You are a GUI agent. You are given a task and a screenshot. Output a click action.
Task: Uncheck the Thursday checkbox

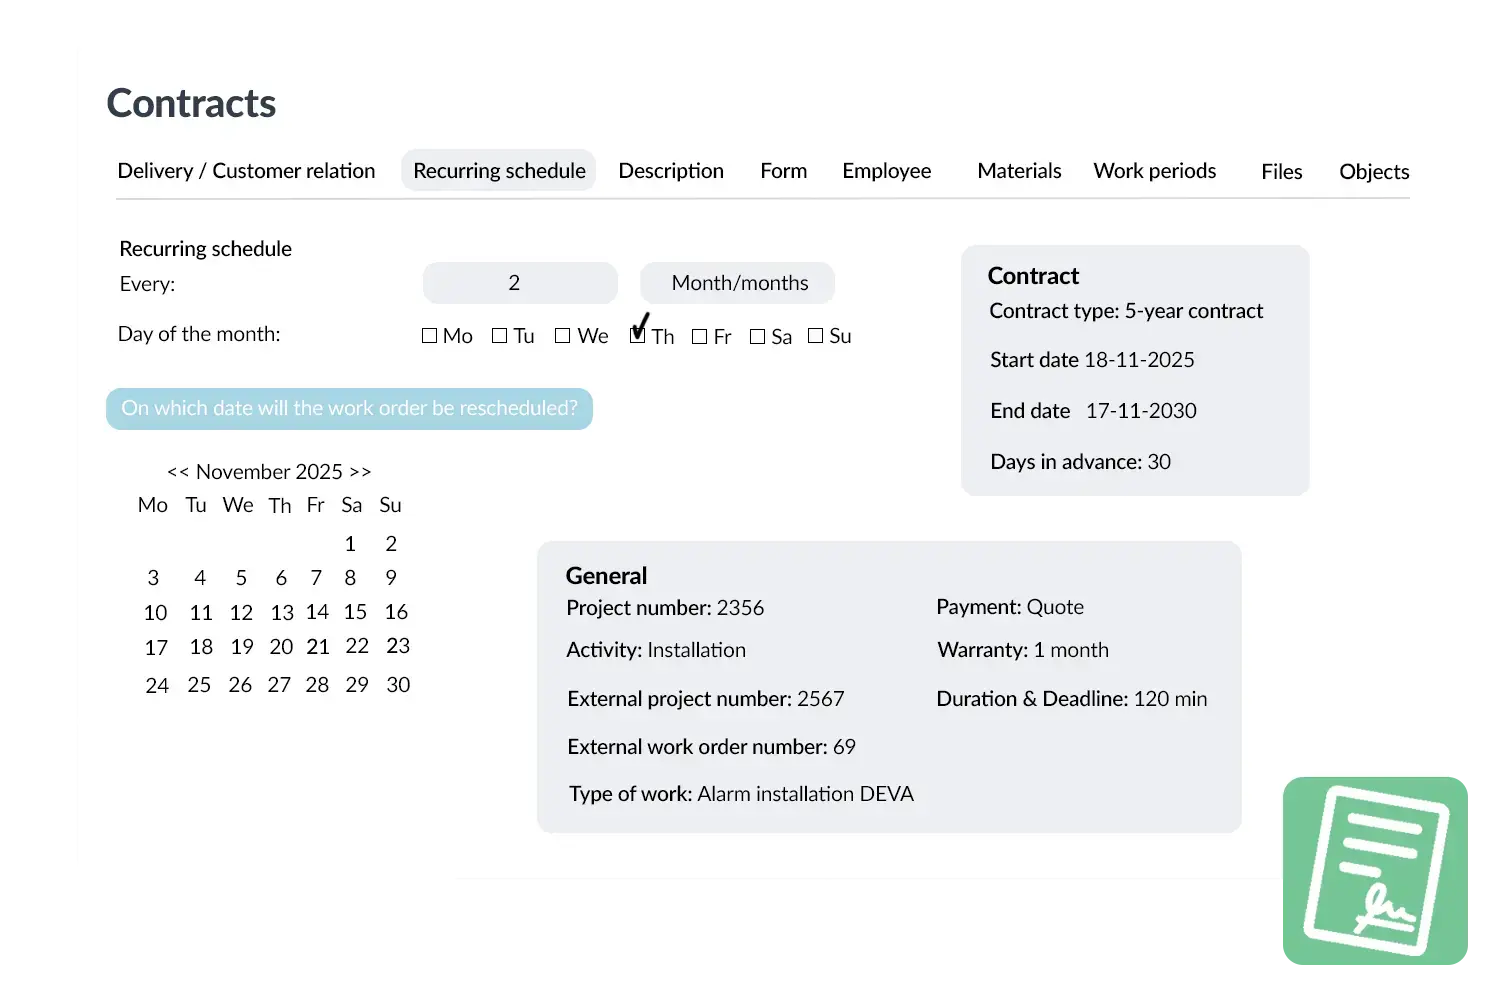click(x=637, y=336)
